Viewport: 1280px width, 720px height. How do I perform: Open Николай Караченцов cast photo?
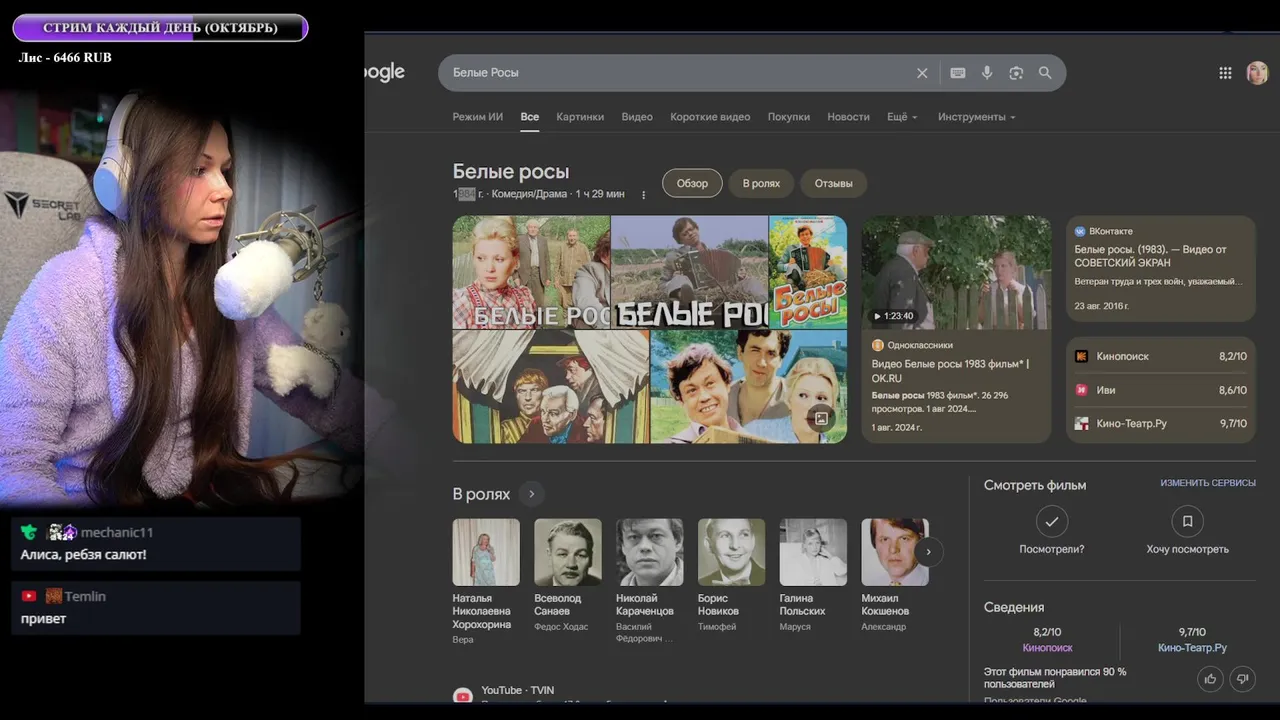tap(650, 552)
